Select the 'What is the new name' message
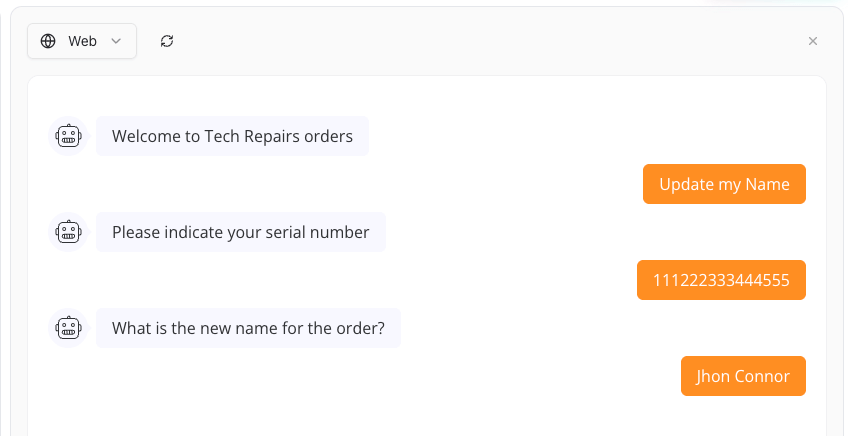The width and height of the screenshot is (848, 436). (x=248, y=328)
